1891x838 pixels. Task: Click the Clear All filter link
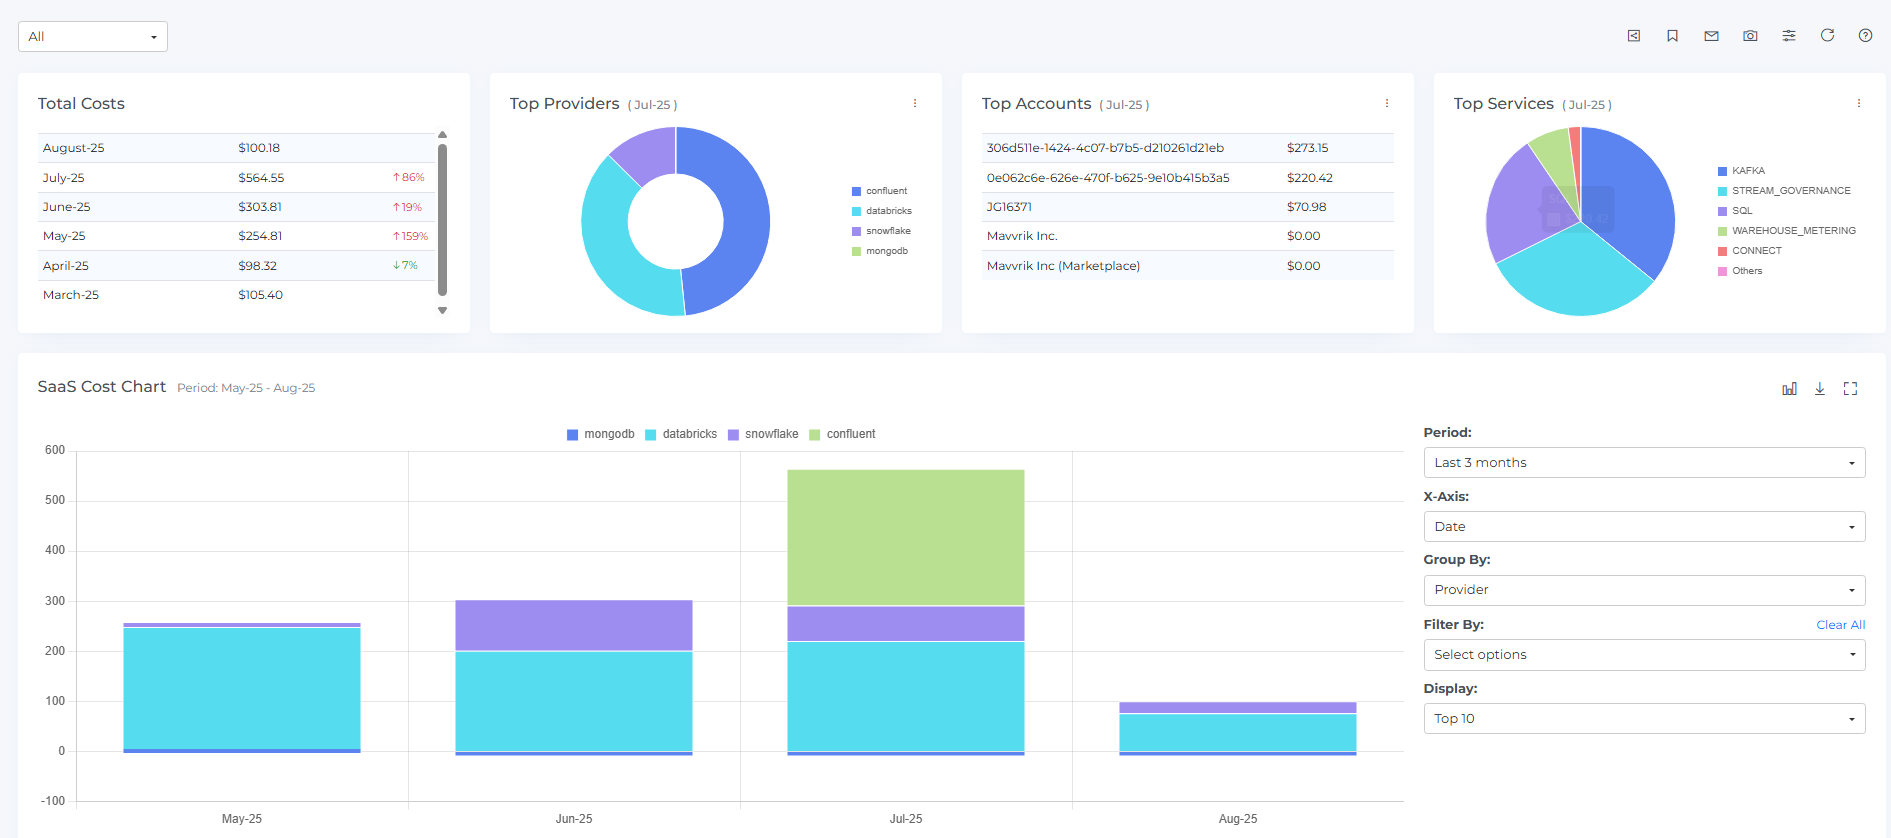click(1840, 625)
